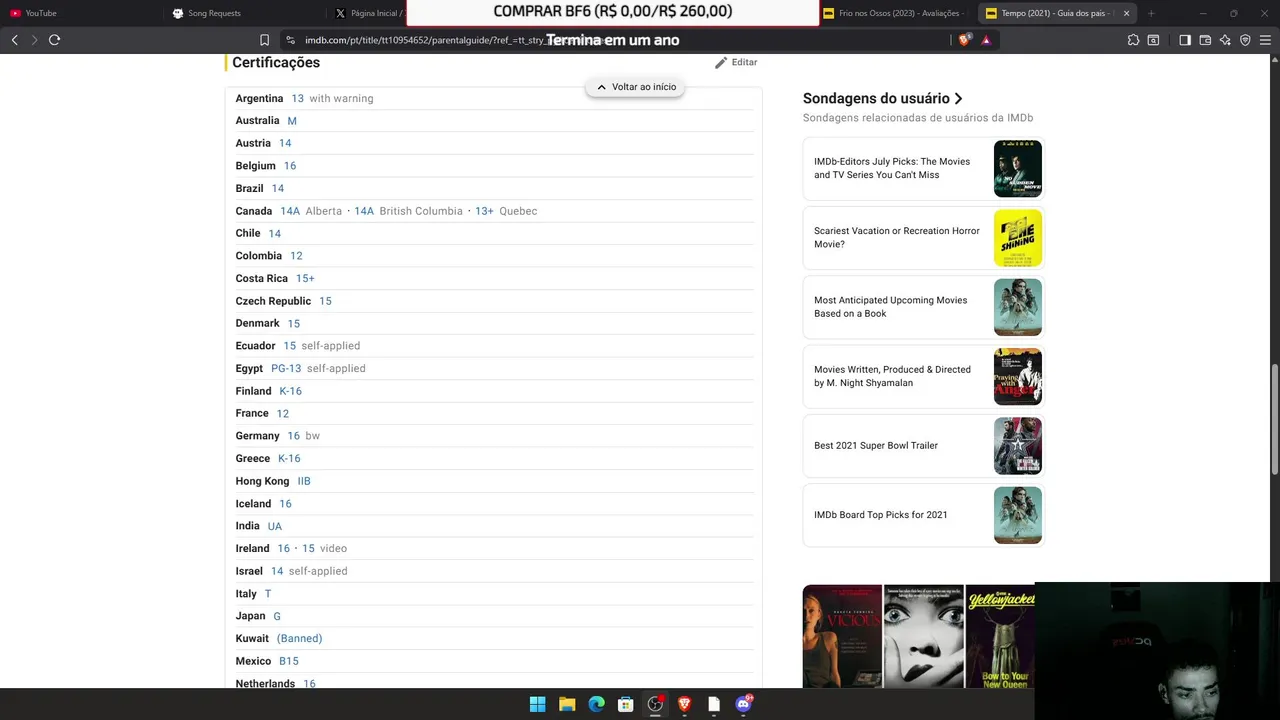Open blank document icon in taskbar
Screen dimensions: 1280x720
coord(714,704)
